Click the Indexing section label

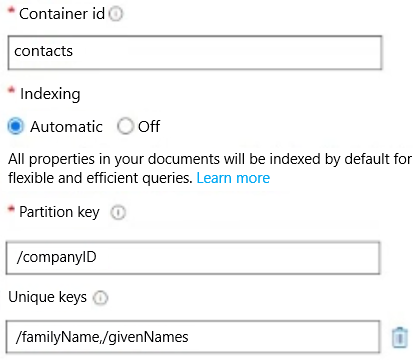tap(50, 94)
